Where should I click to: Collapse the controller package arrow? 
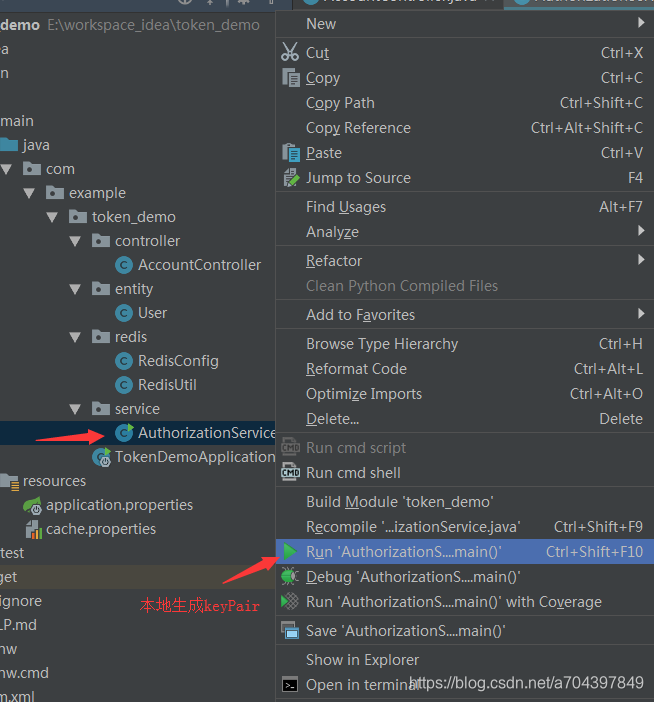pos(76,241)
